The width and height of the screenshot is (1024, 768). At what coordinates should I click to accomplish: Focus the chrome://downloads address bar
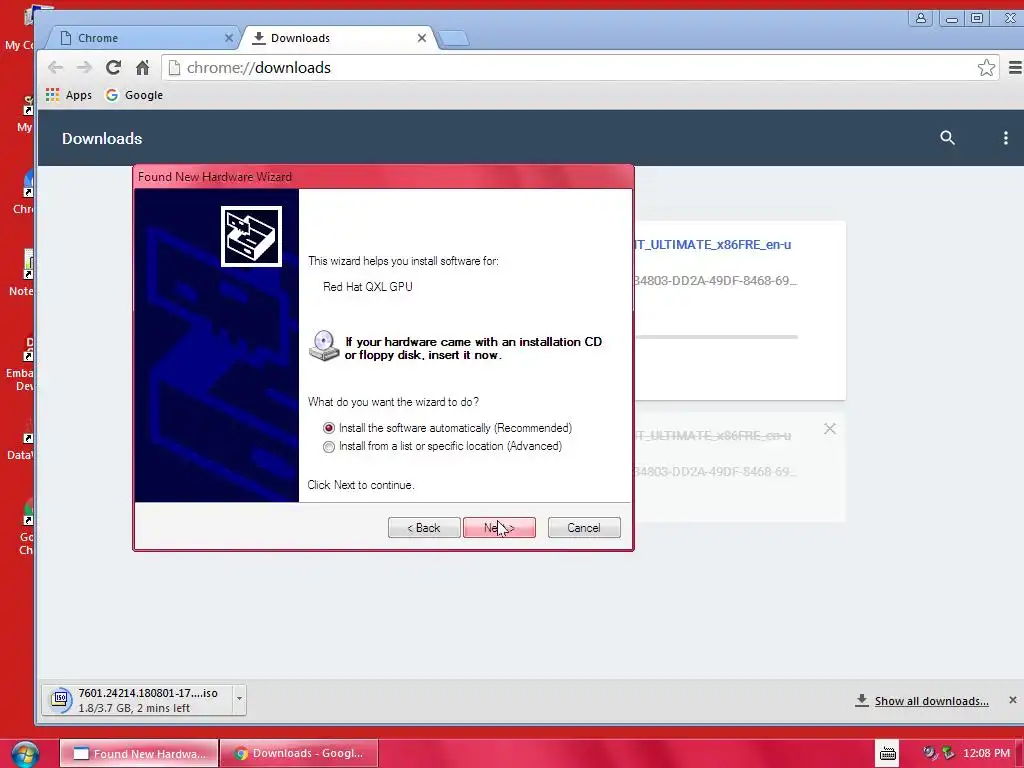tap(581, 67)
